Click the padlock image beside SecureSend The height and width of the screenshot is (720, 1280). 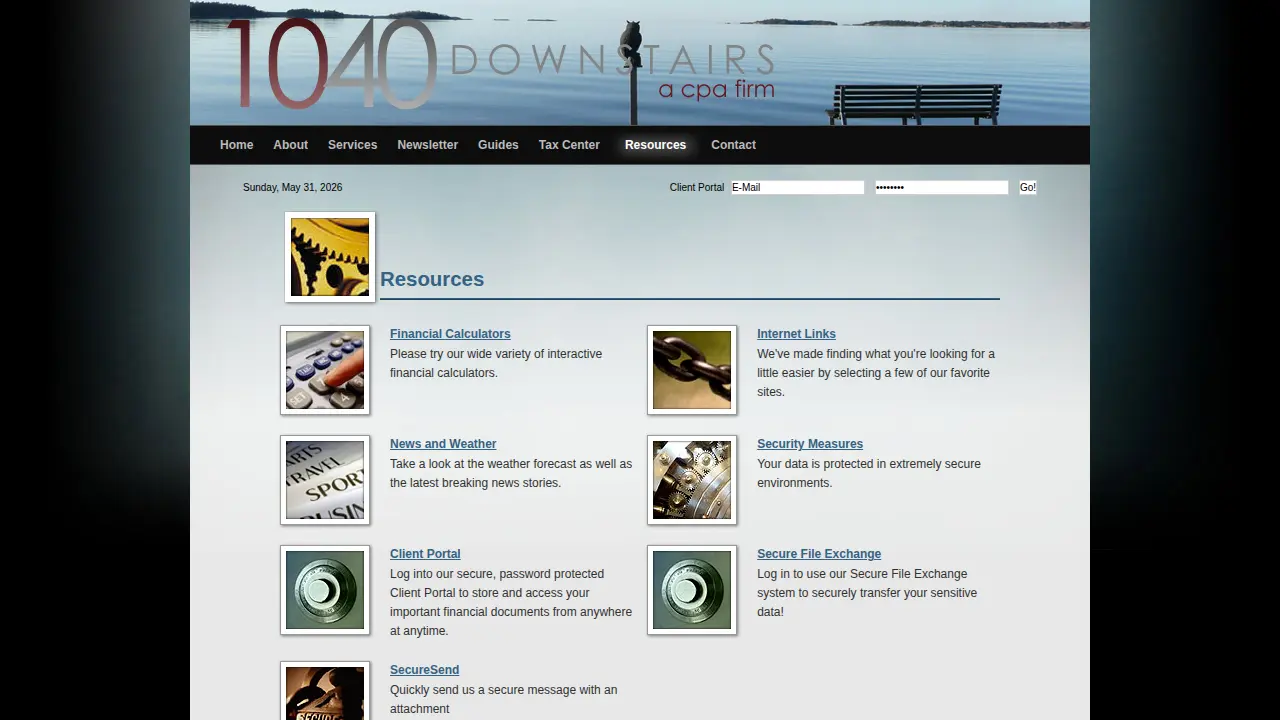point(325,691)
